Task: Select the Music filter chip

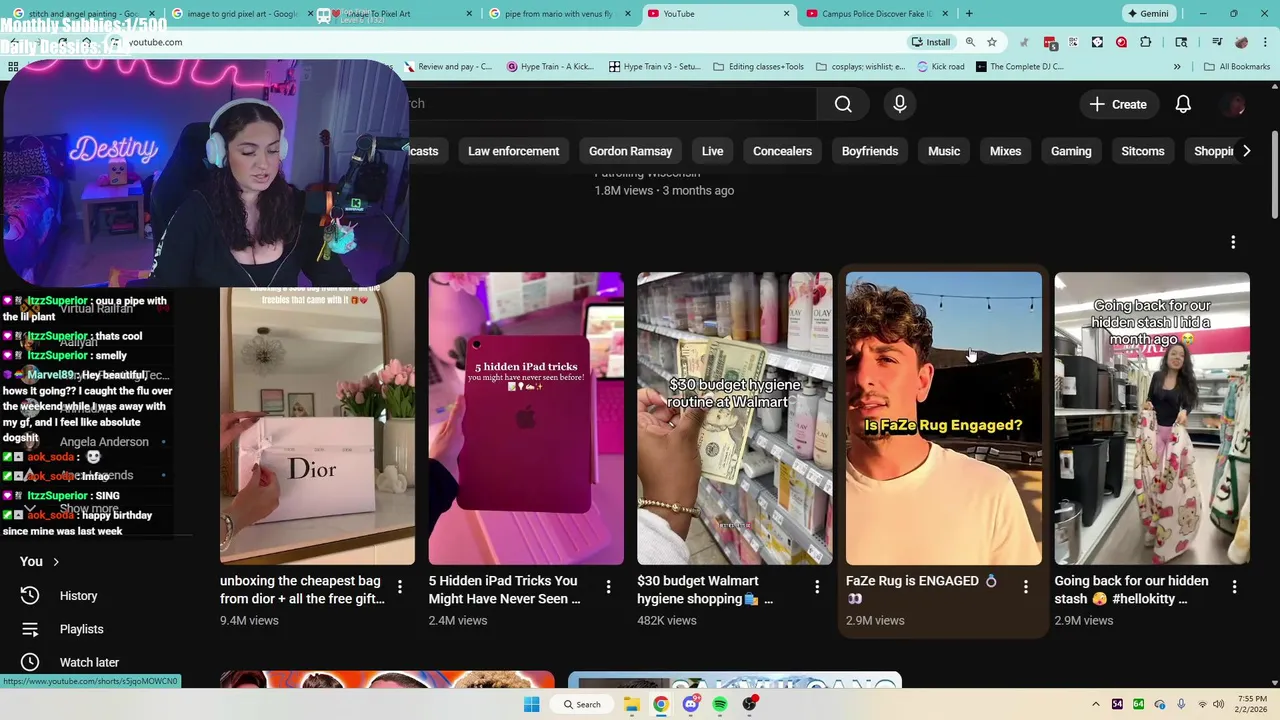Action: pos(944,151)
